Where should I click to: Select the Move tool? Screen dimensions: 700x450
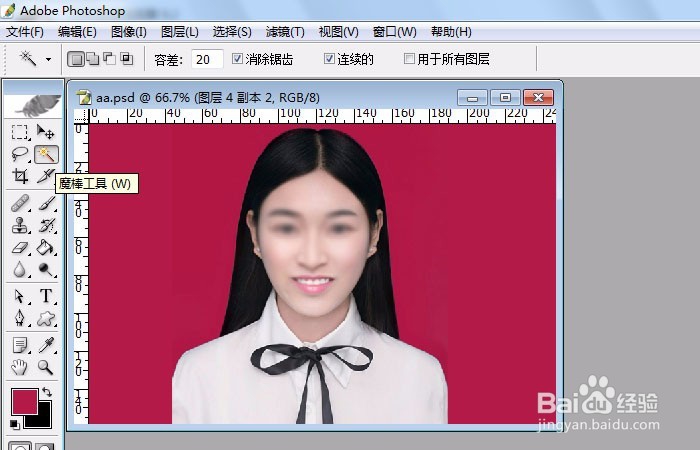pyautogui.click(x=46, y=132)
